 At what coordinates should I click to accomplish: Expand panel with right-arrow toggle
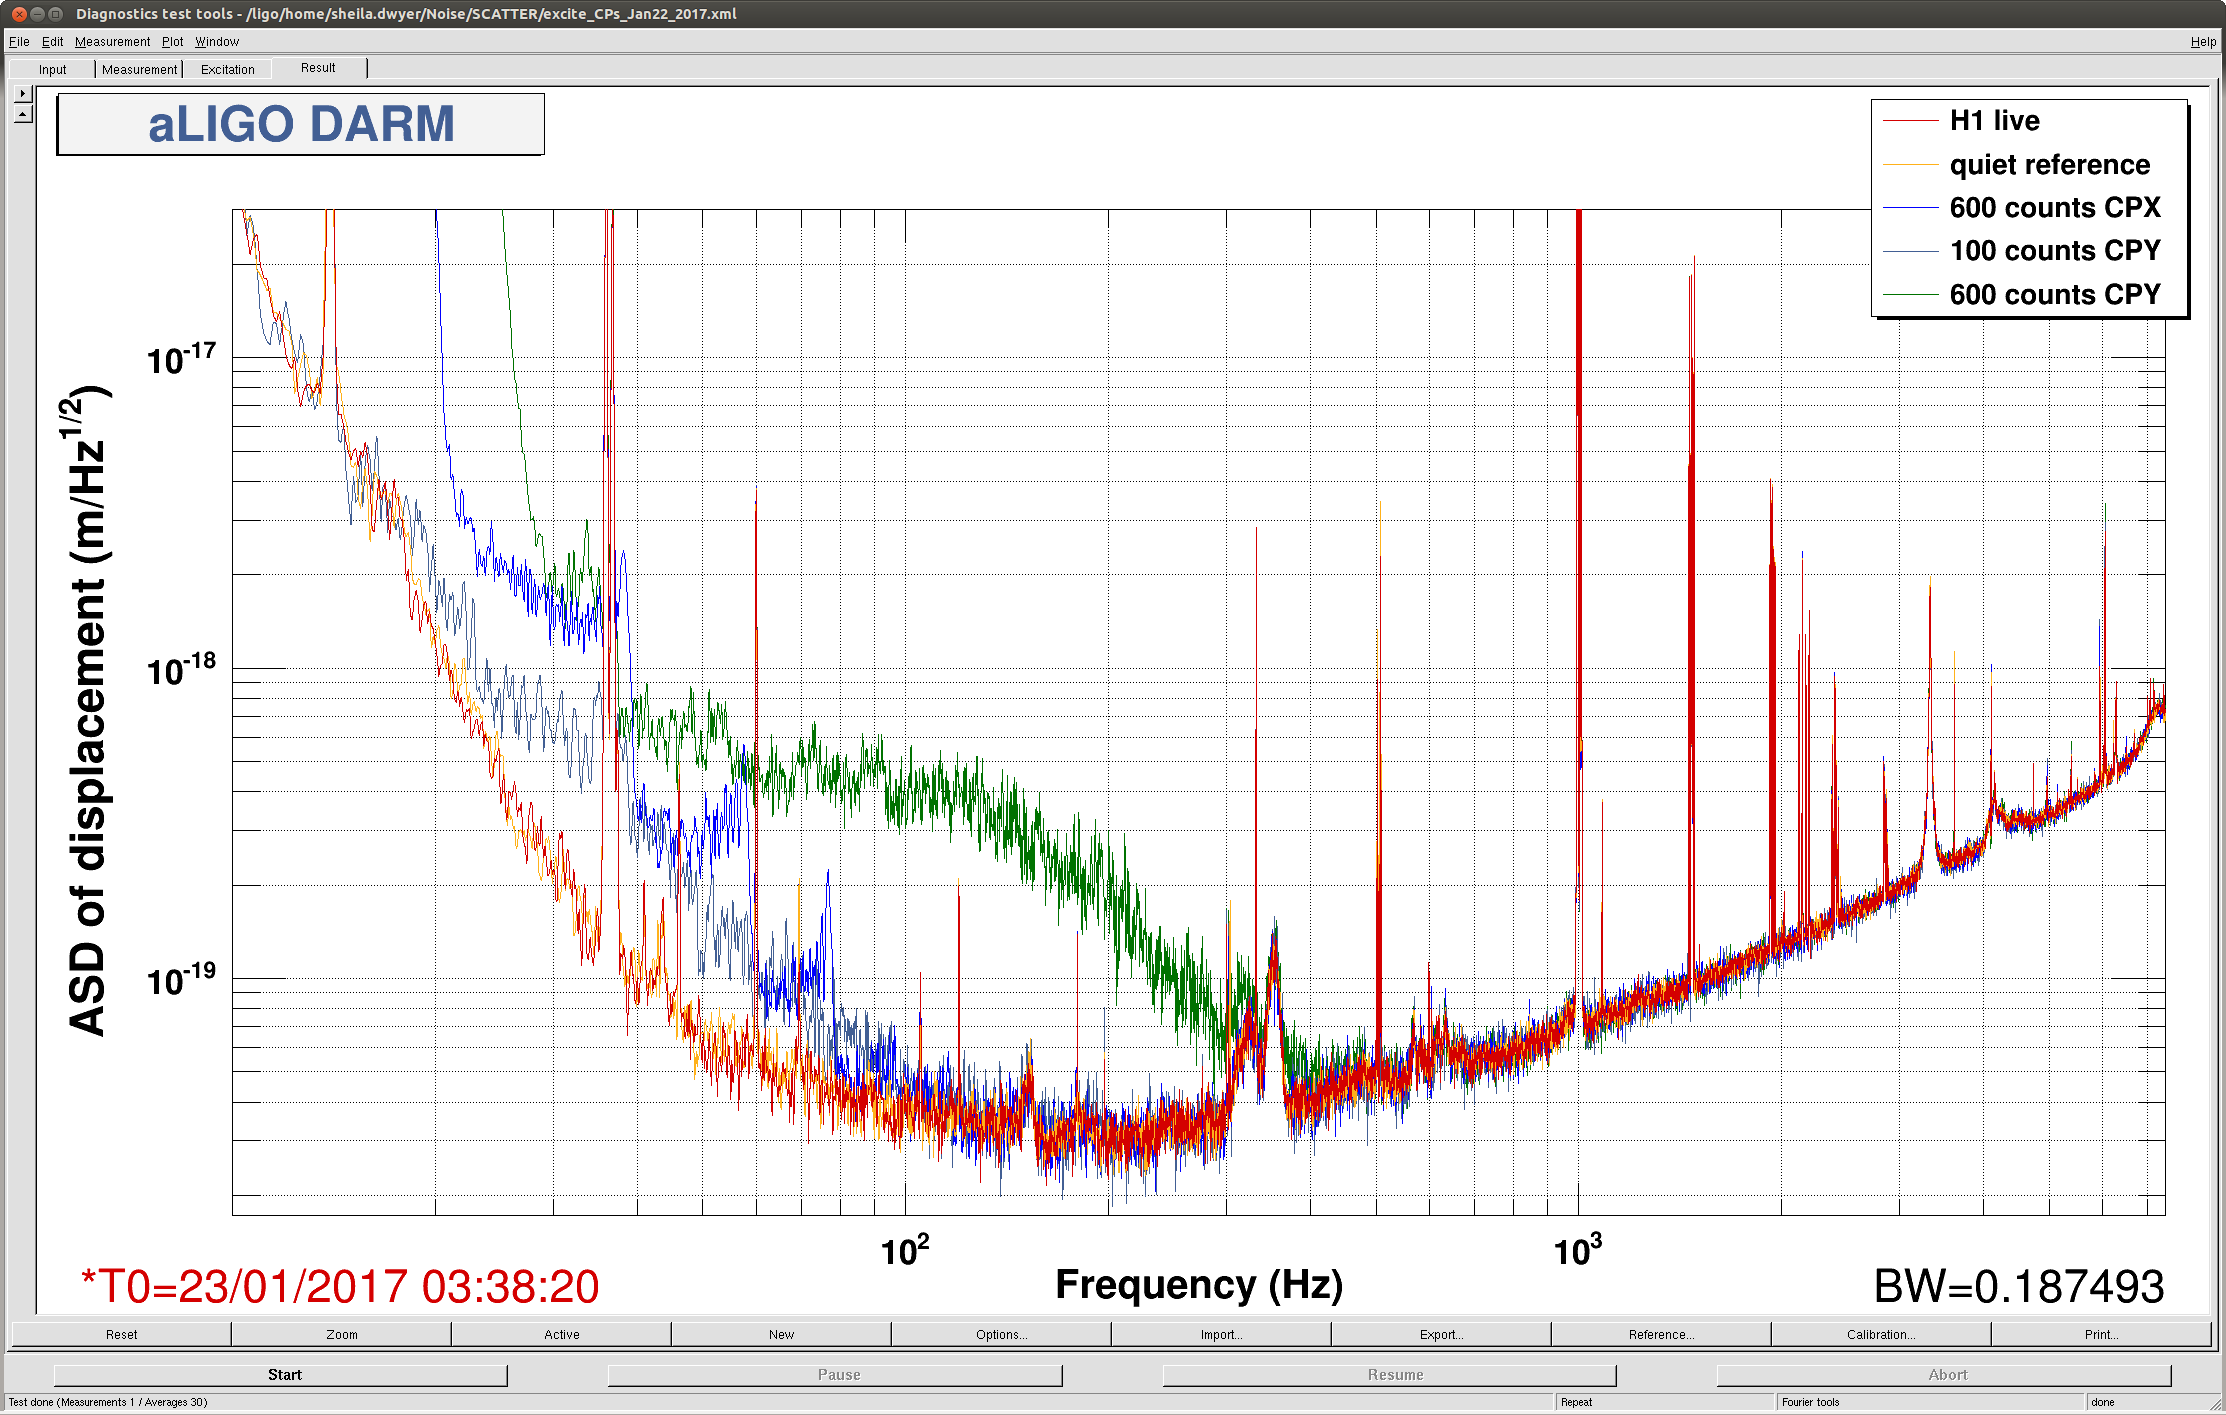23,93
